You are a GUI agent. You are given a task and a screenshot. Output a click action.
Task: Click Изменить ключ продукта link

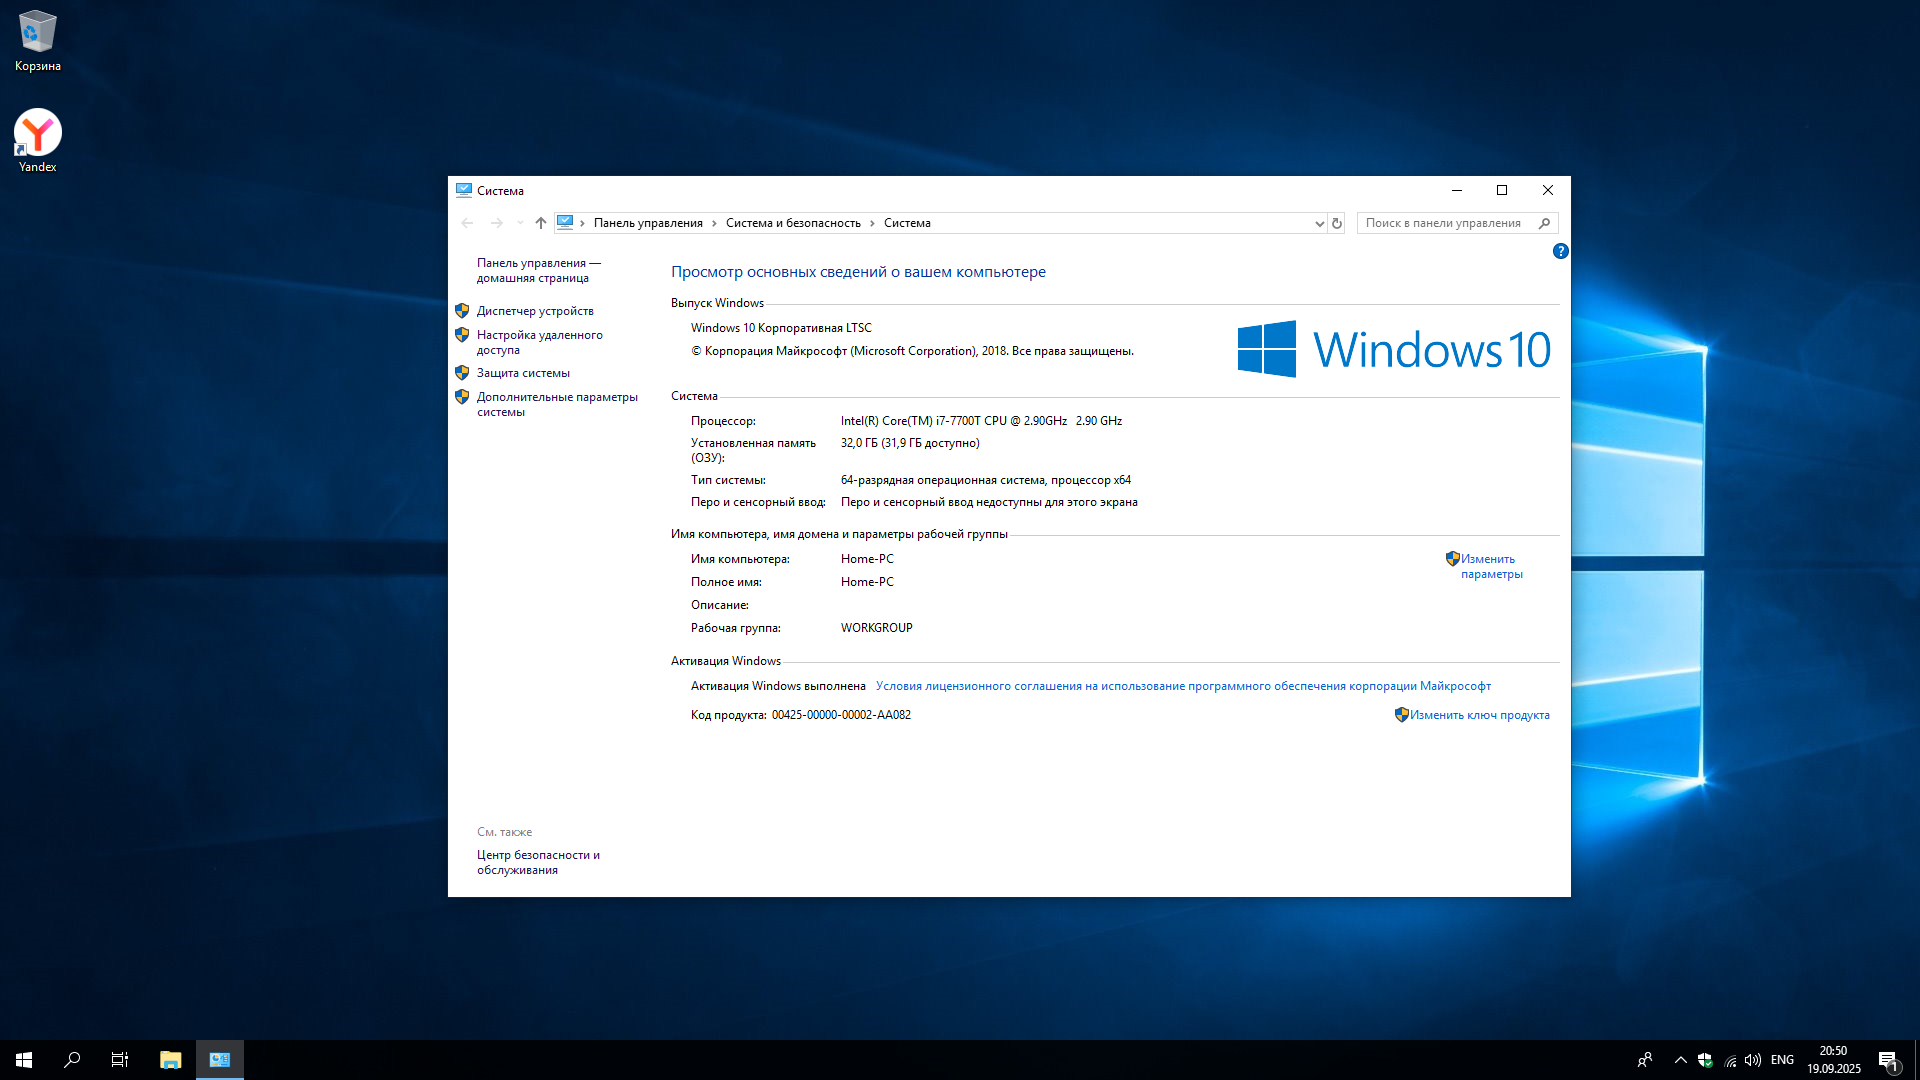[1479, 715]
